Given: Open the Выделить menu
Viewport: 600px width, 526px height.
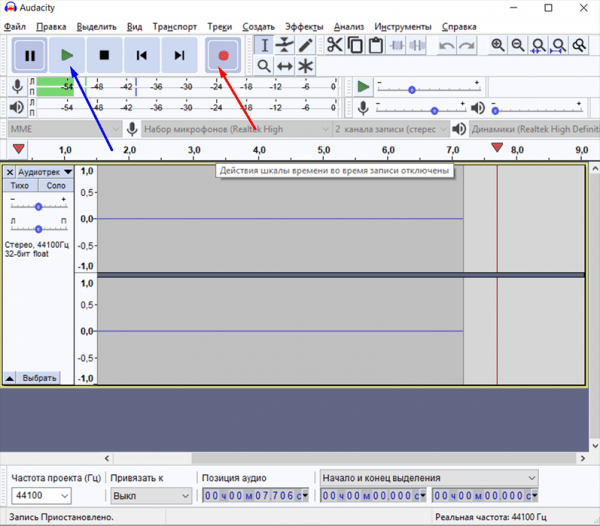Looking at the screenshot, I should (96, 27).
